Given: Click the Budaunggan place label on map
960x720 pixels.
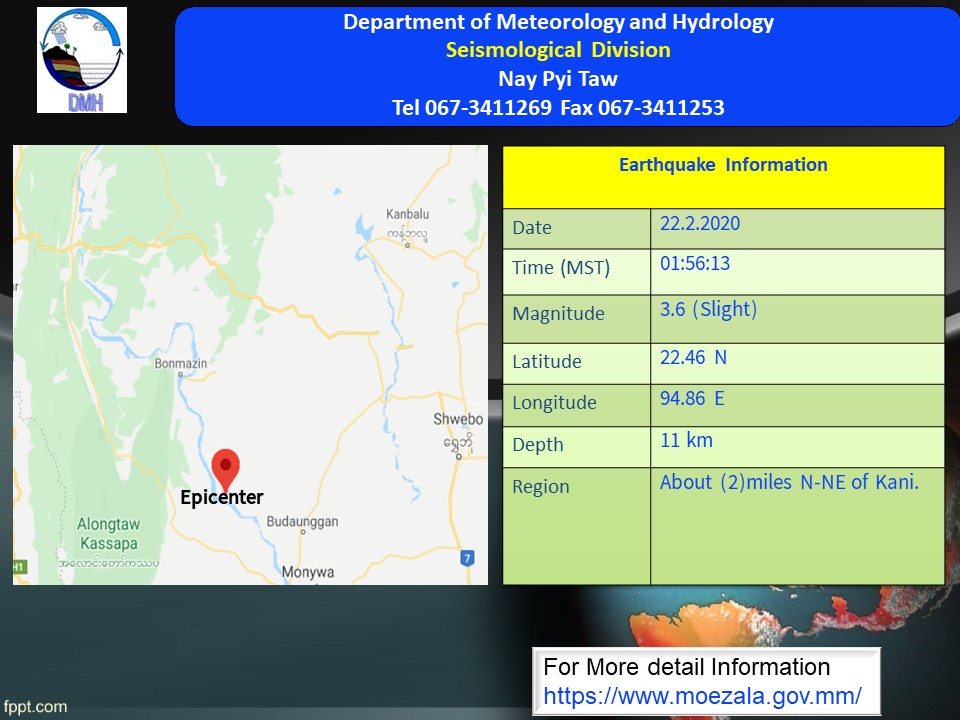Looking at the screenshot, I should point(302,522).
